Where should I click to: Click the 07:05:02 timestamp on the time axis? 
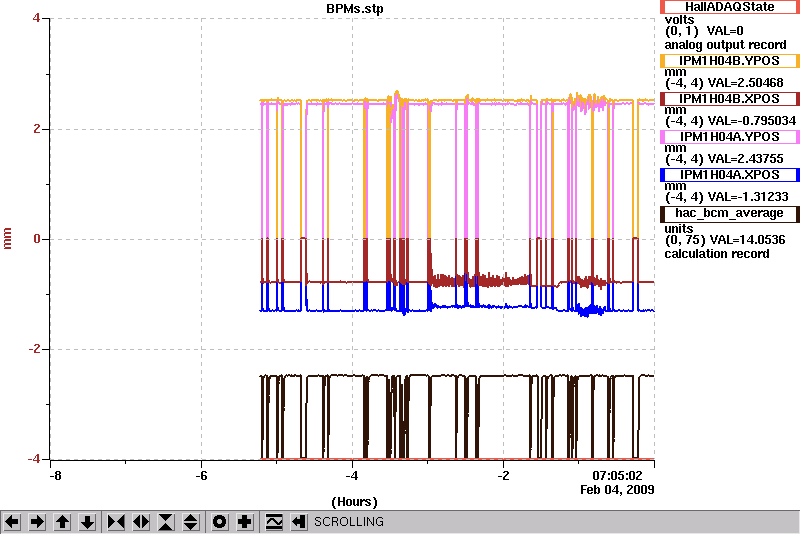point(617,476)
